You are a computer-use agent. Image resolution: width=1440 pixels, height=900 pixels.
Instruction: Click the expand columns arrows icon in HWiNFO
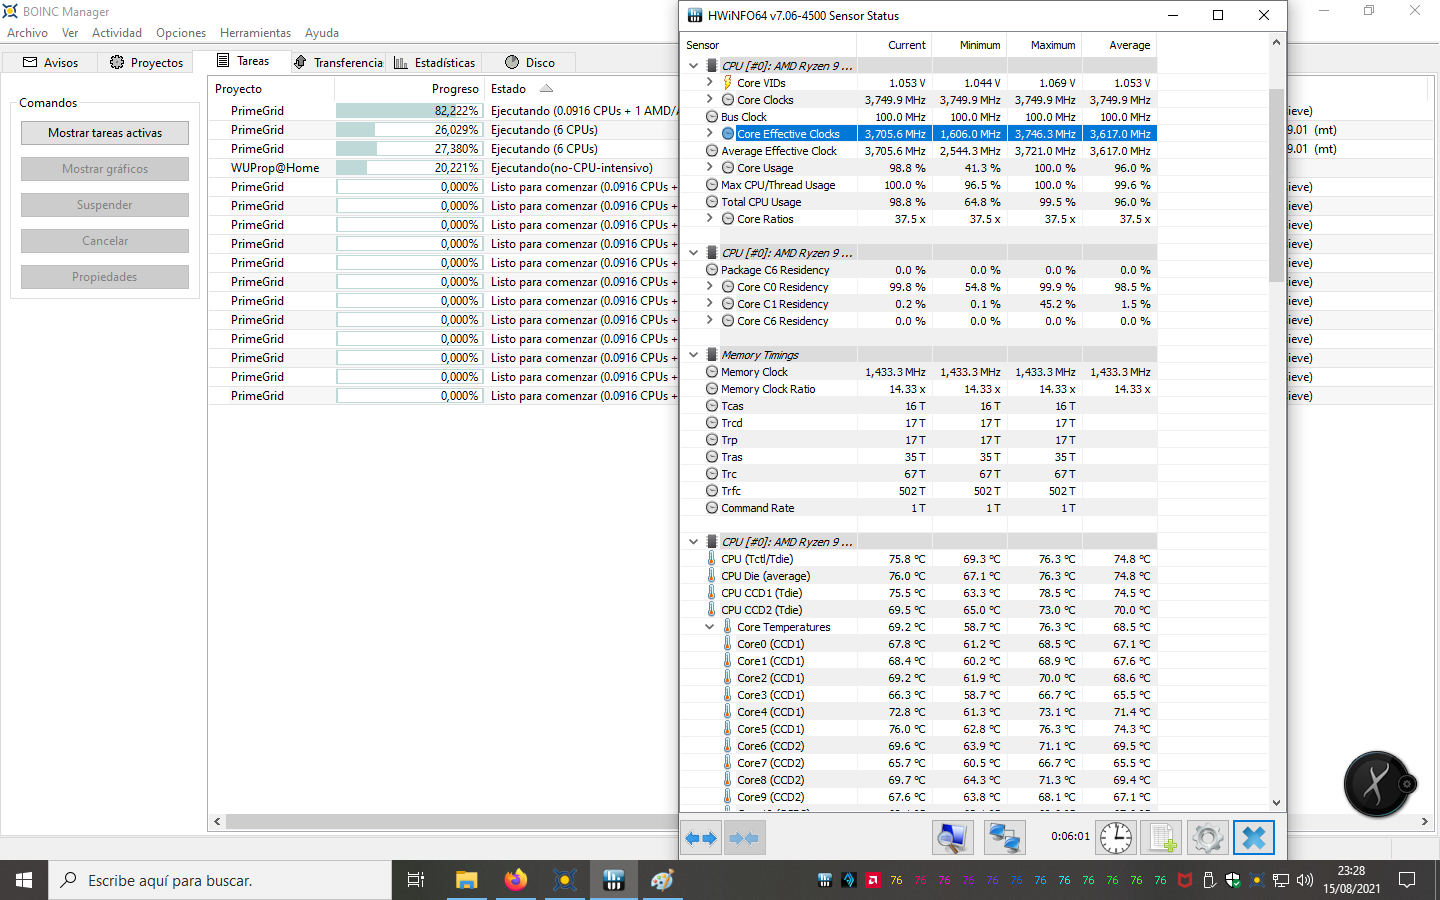(701, 838)
